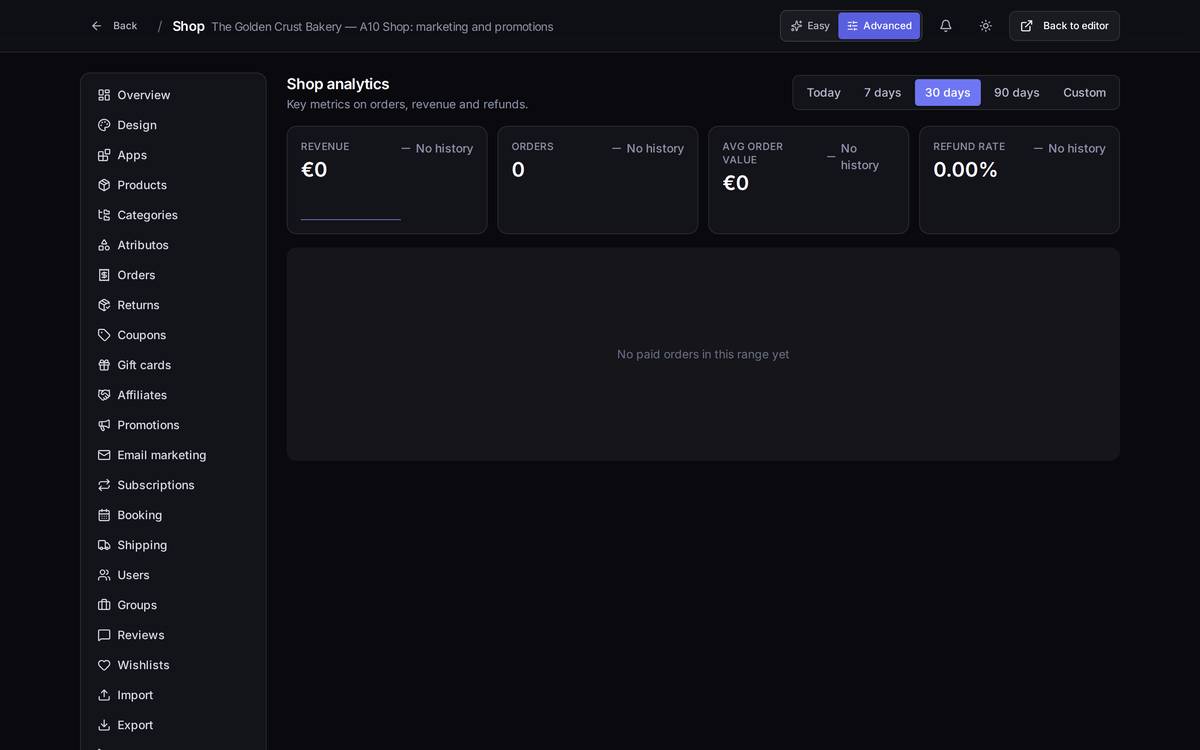Click the Categories icon in sidebar
Screen dimensions: 1200x750
click(x=104, y=215)
